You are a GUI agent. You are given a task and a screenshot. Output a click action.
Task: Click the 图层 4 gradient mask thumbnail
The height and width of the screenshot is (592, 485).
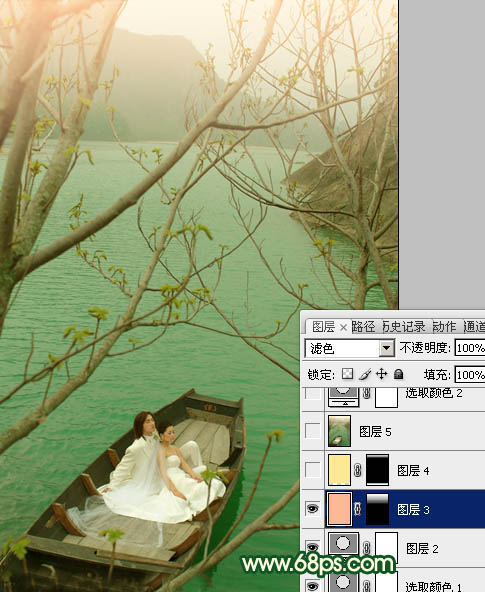click(377, 470)
